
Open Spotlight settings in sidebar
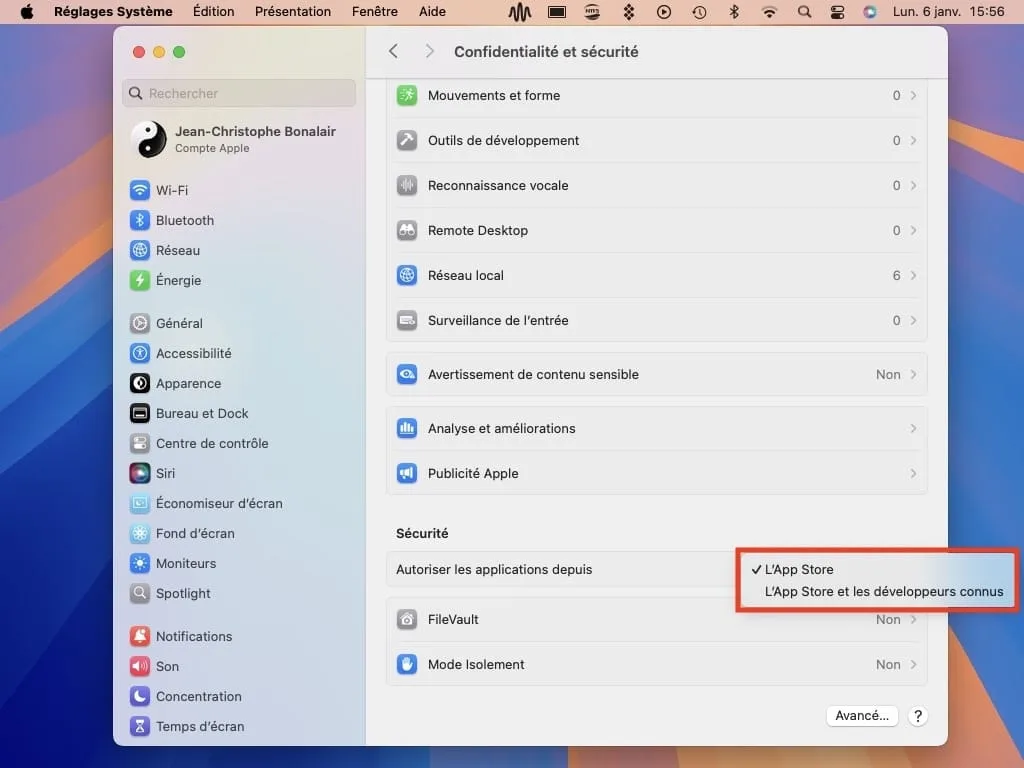[170, 594]
